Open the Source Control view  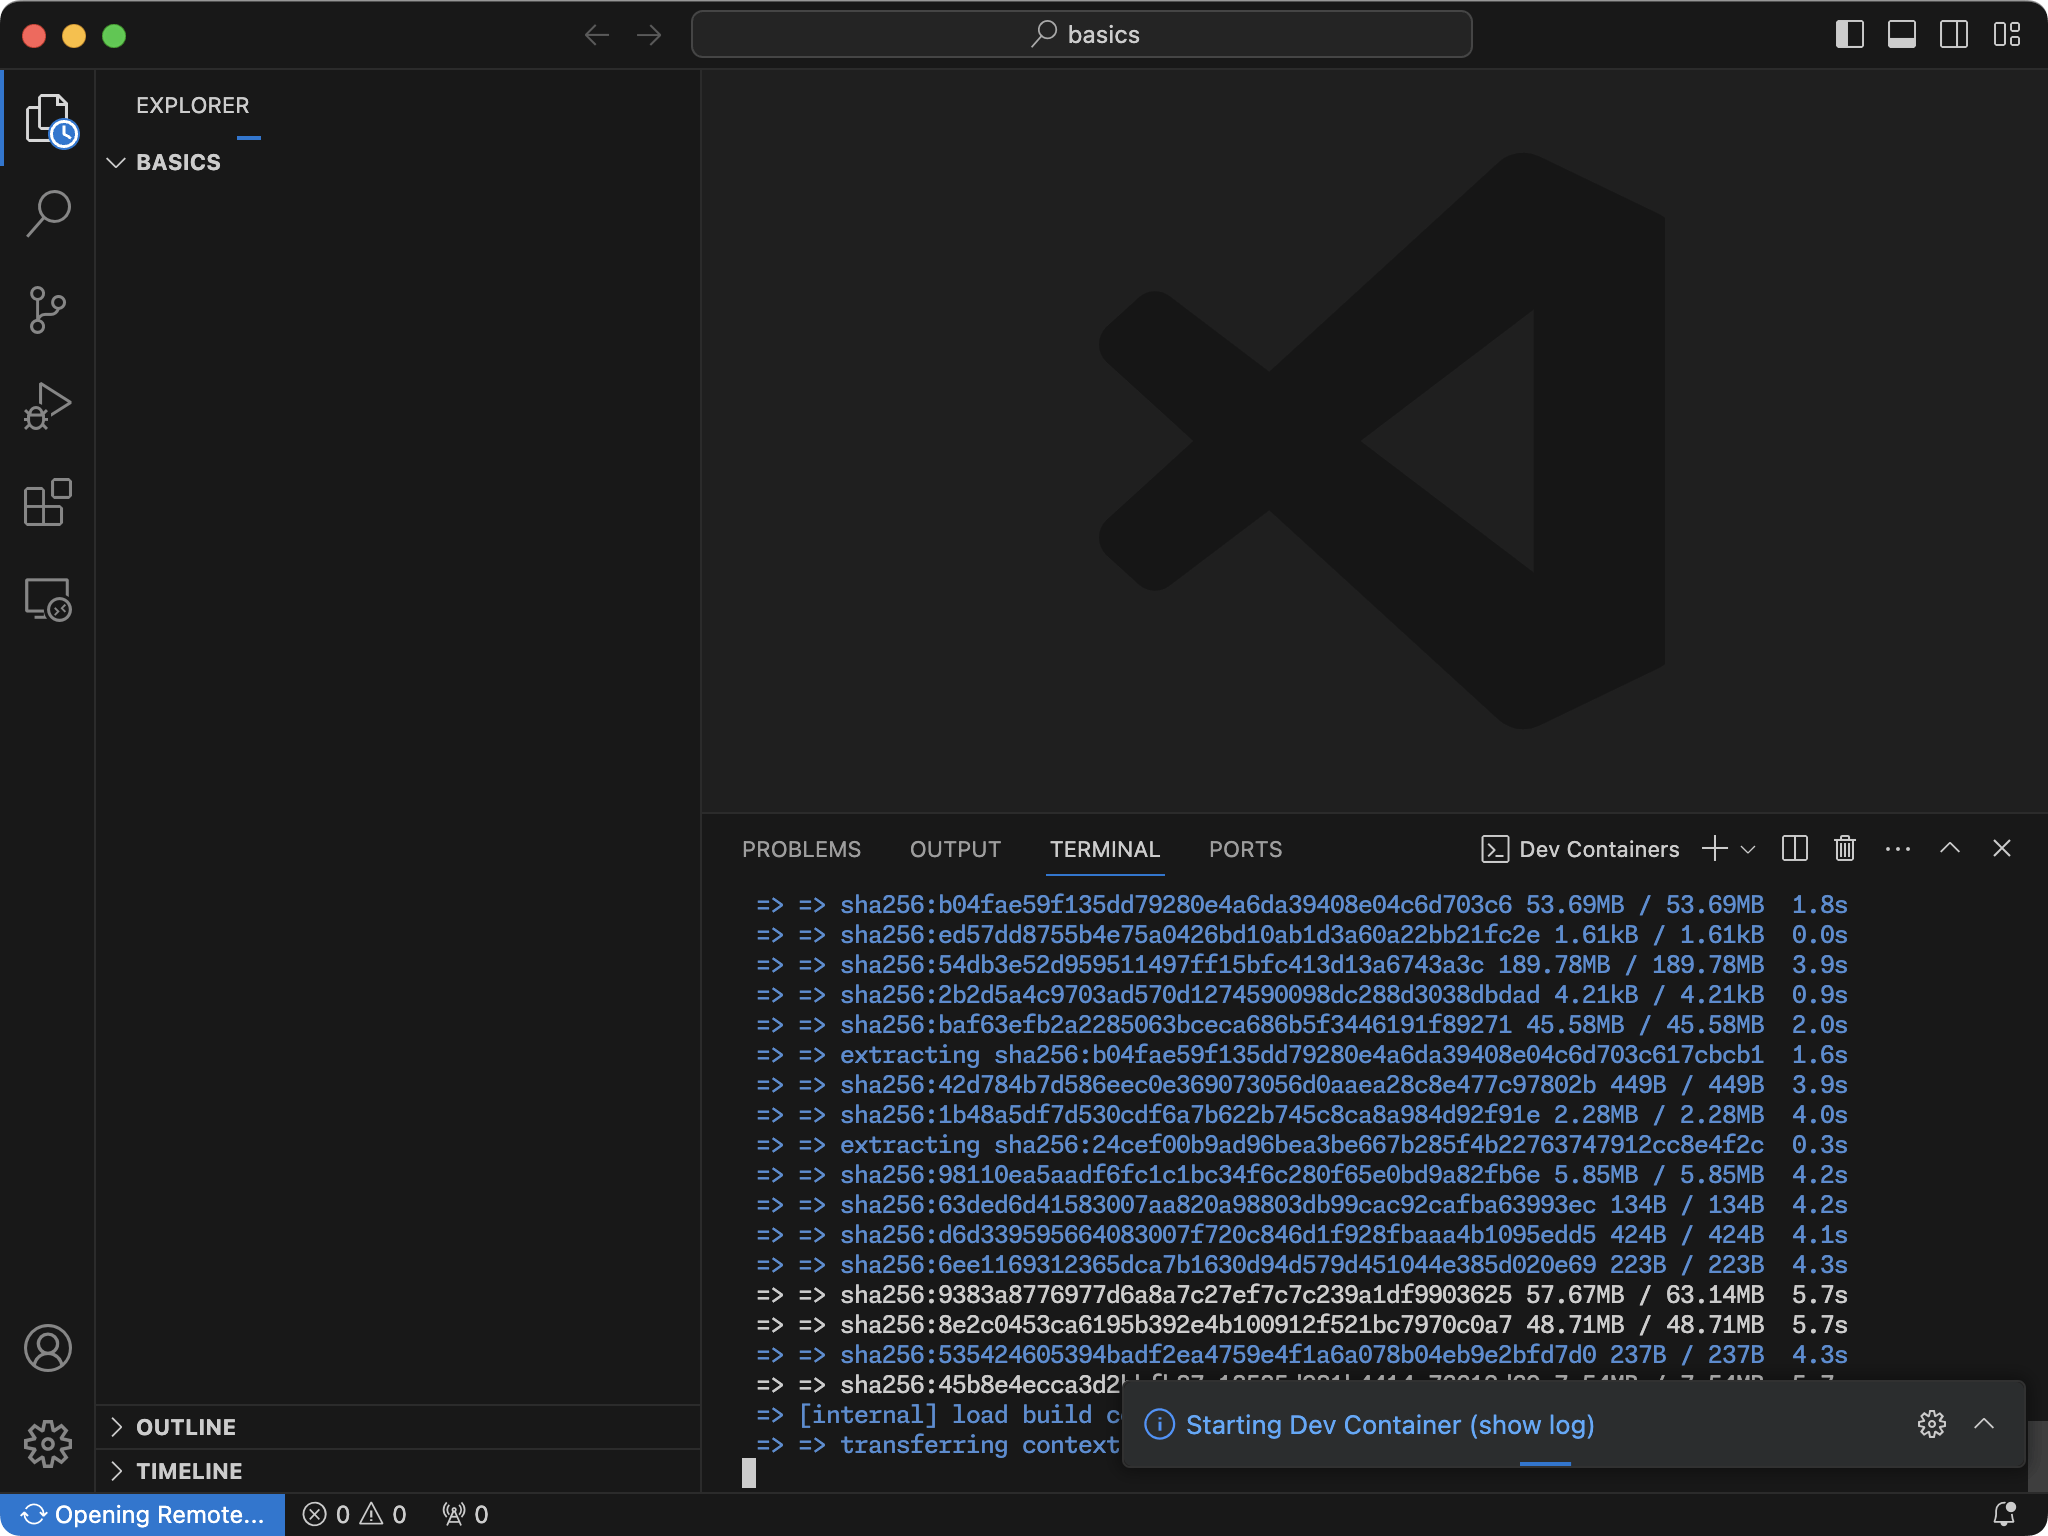point(48,310)
